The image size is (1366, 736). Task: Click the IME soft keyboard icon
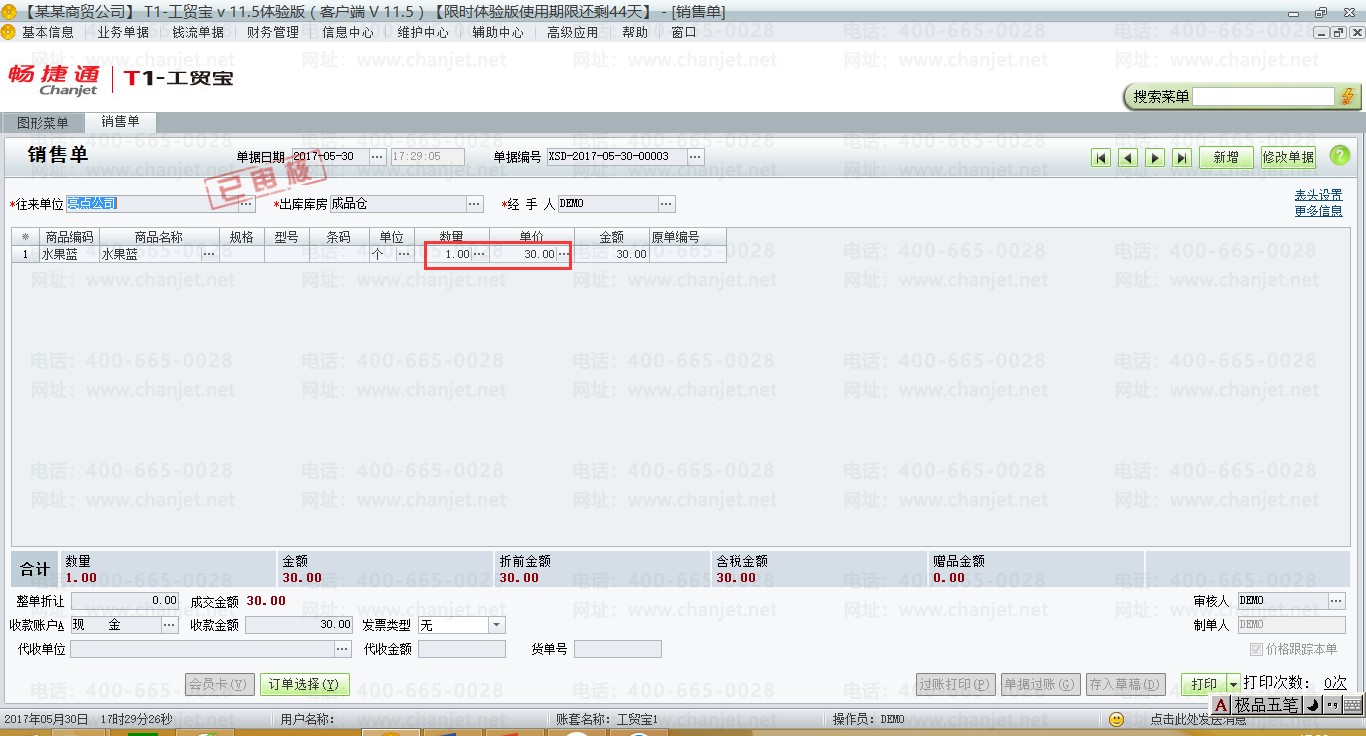[x=1353, y=705]
